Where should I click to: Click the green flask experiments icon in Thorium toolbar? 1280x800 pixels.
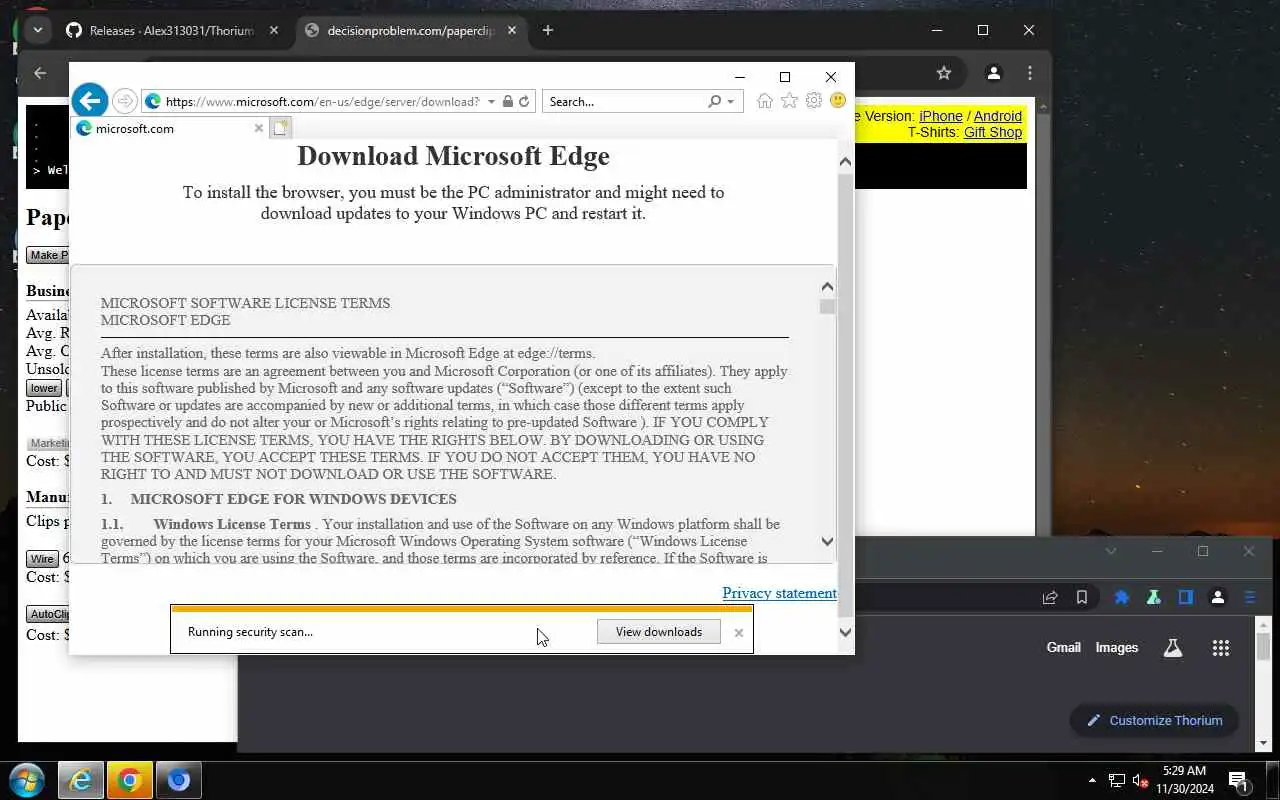tap(1154, 597)
